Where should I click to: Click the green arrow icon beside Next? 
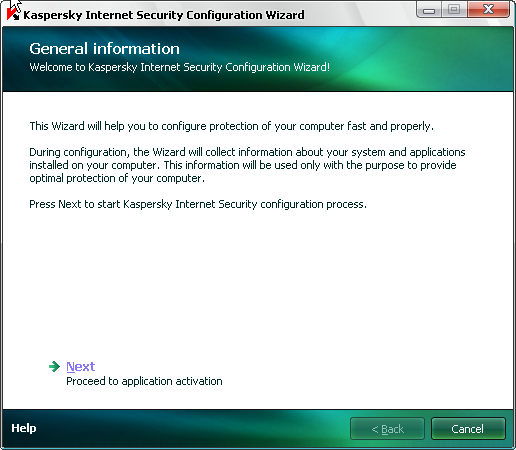click(x=54, y=366)
